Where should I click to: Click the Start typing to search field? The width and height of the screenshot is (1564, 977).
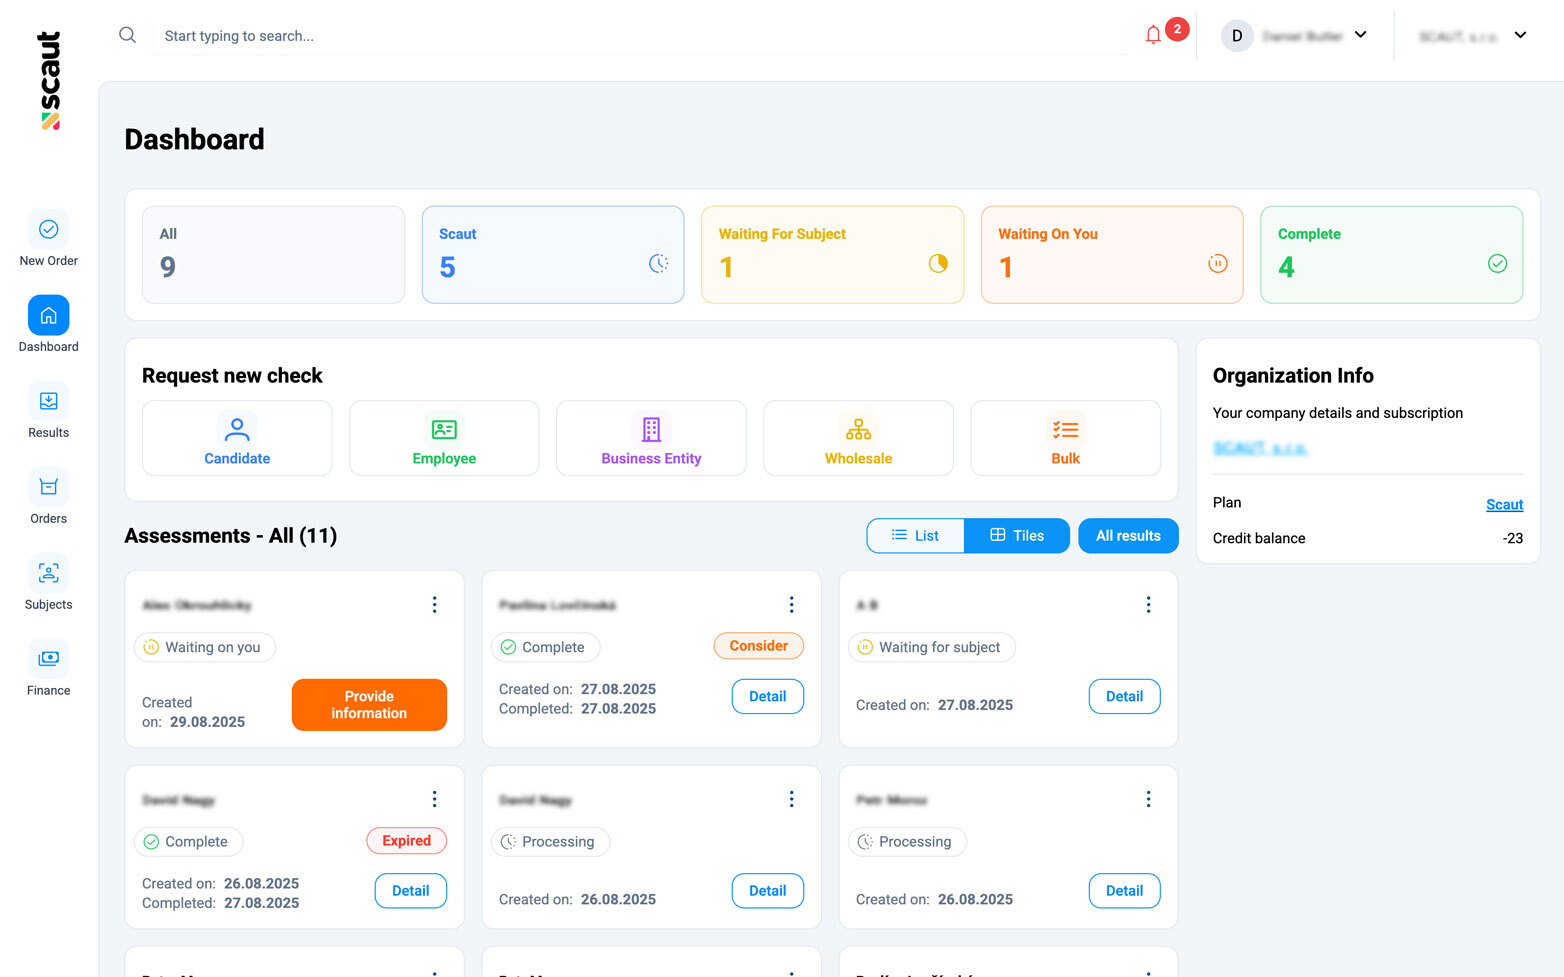coord(640,36)
